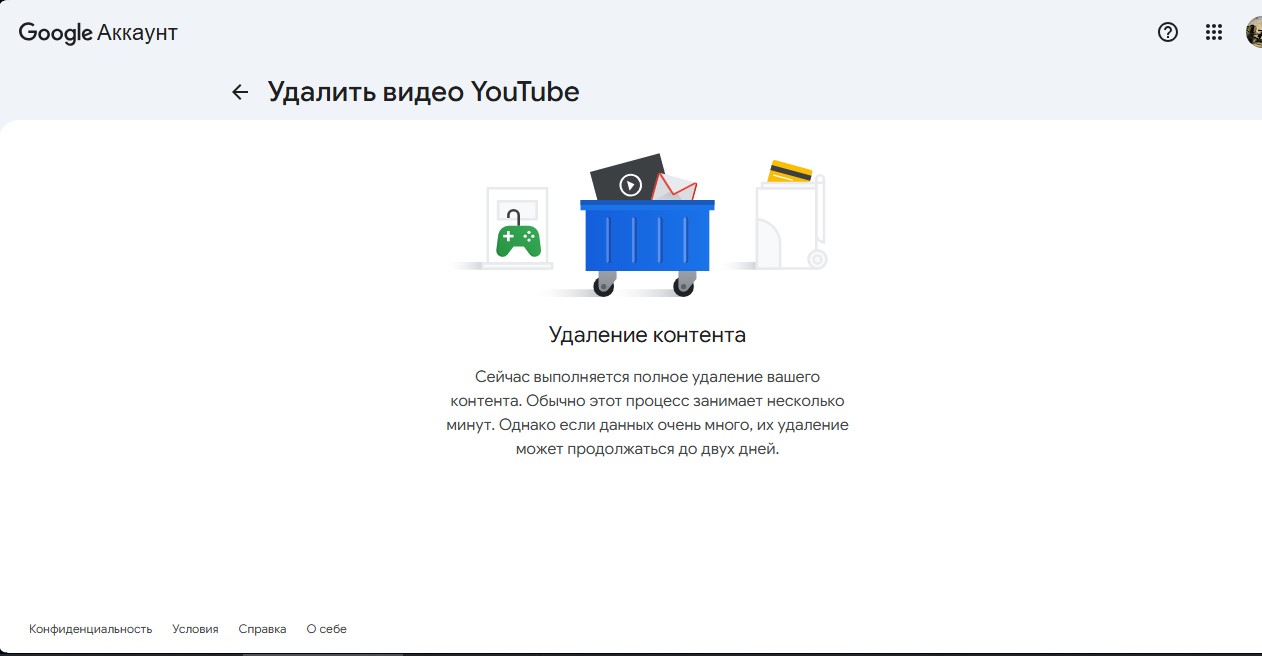Click the Google Аккаунт logo
This screenshot has width=1262, height=656.
98,33
